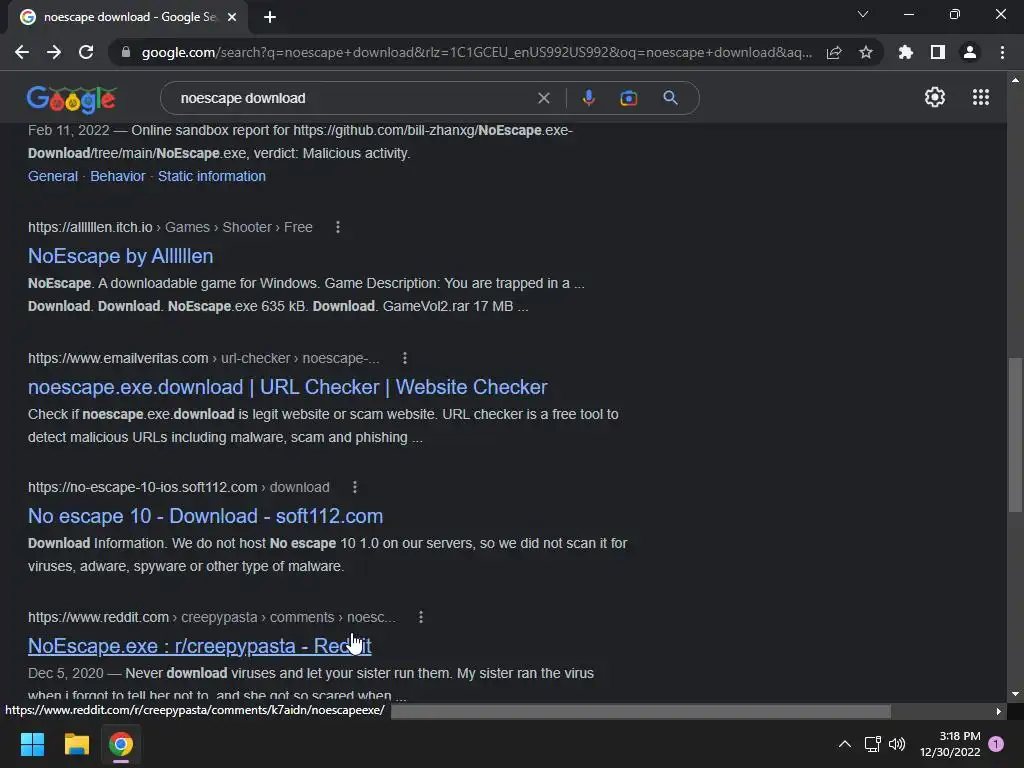Open the General sitelink

click(53, 176)
